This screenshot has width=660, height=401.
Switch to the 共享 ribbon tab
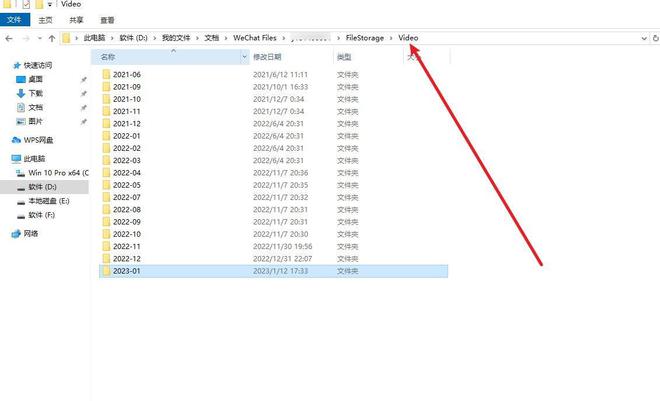point(78,19)
